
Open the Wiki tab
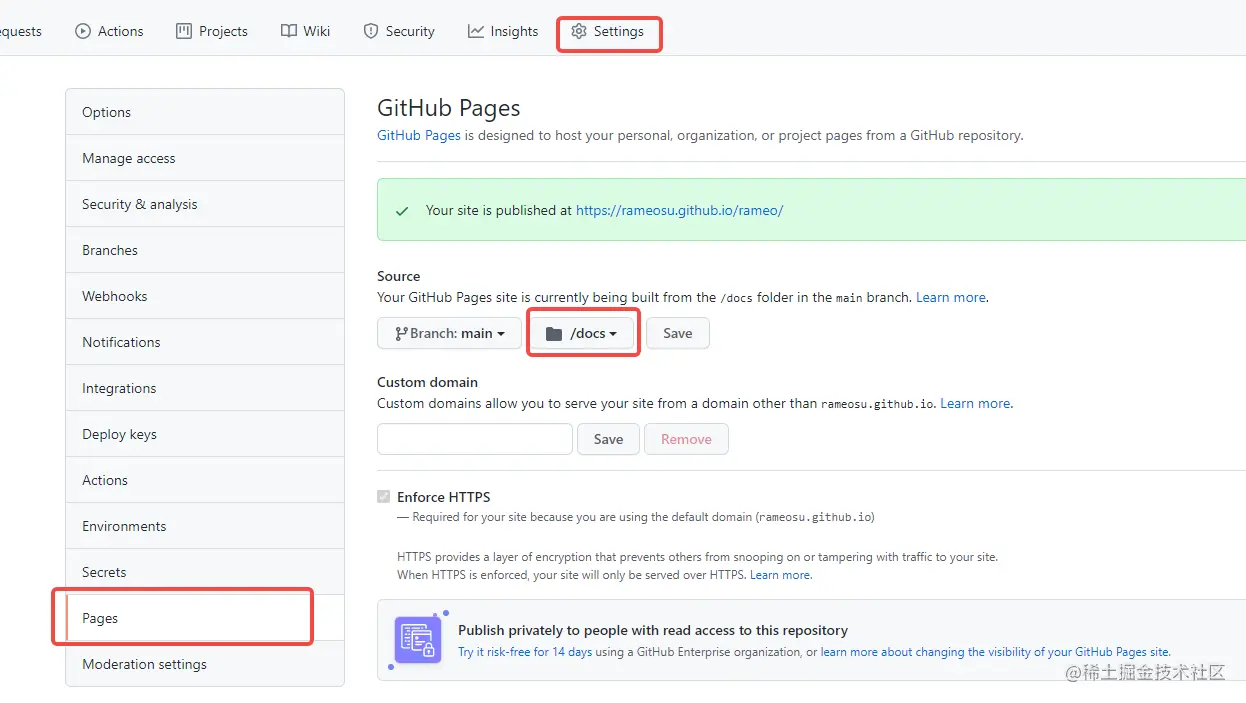(305, 31)
